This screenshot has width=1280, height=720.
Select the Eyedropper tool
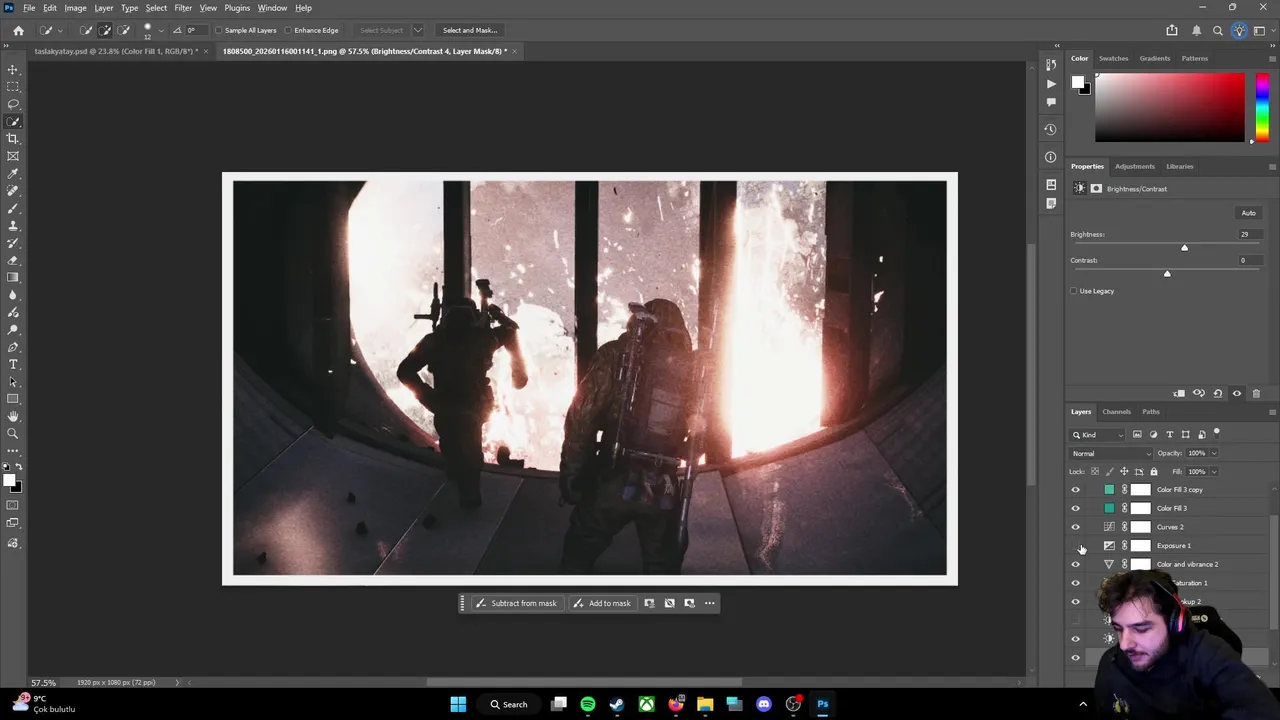(13, 174)
